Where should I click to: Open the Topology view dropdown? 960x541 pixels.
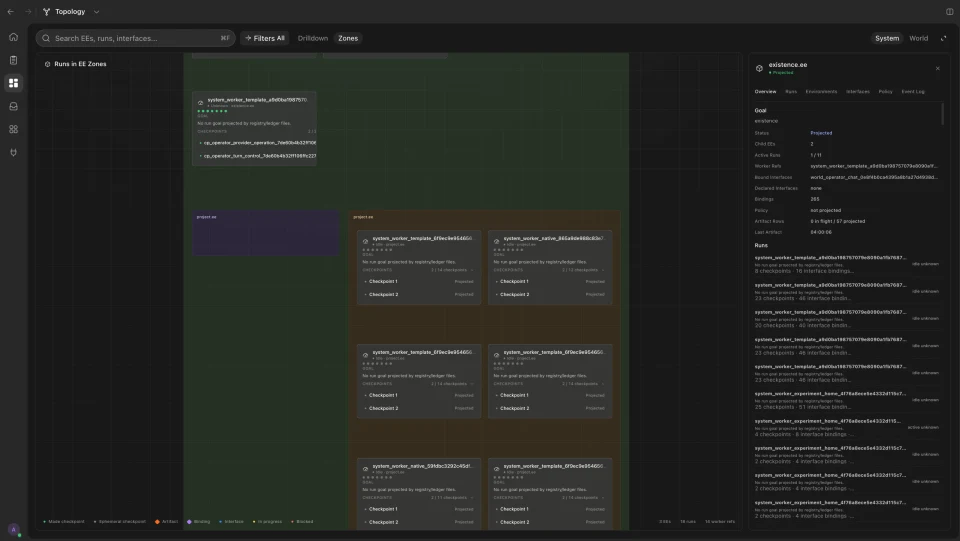pos(71,12)
